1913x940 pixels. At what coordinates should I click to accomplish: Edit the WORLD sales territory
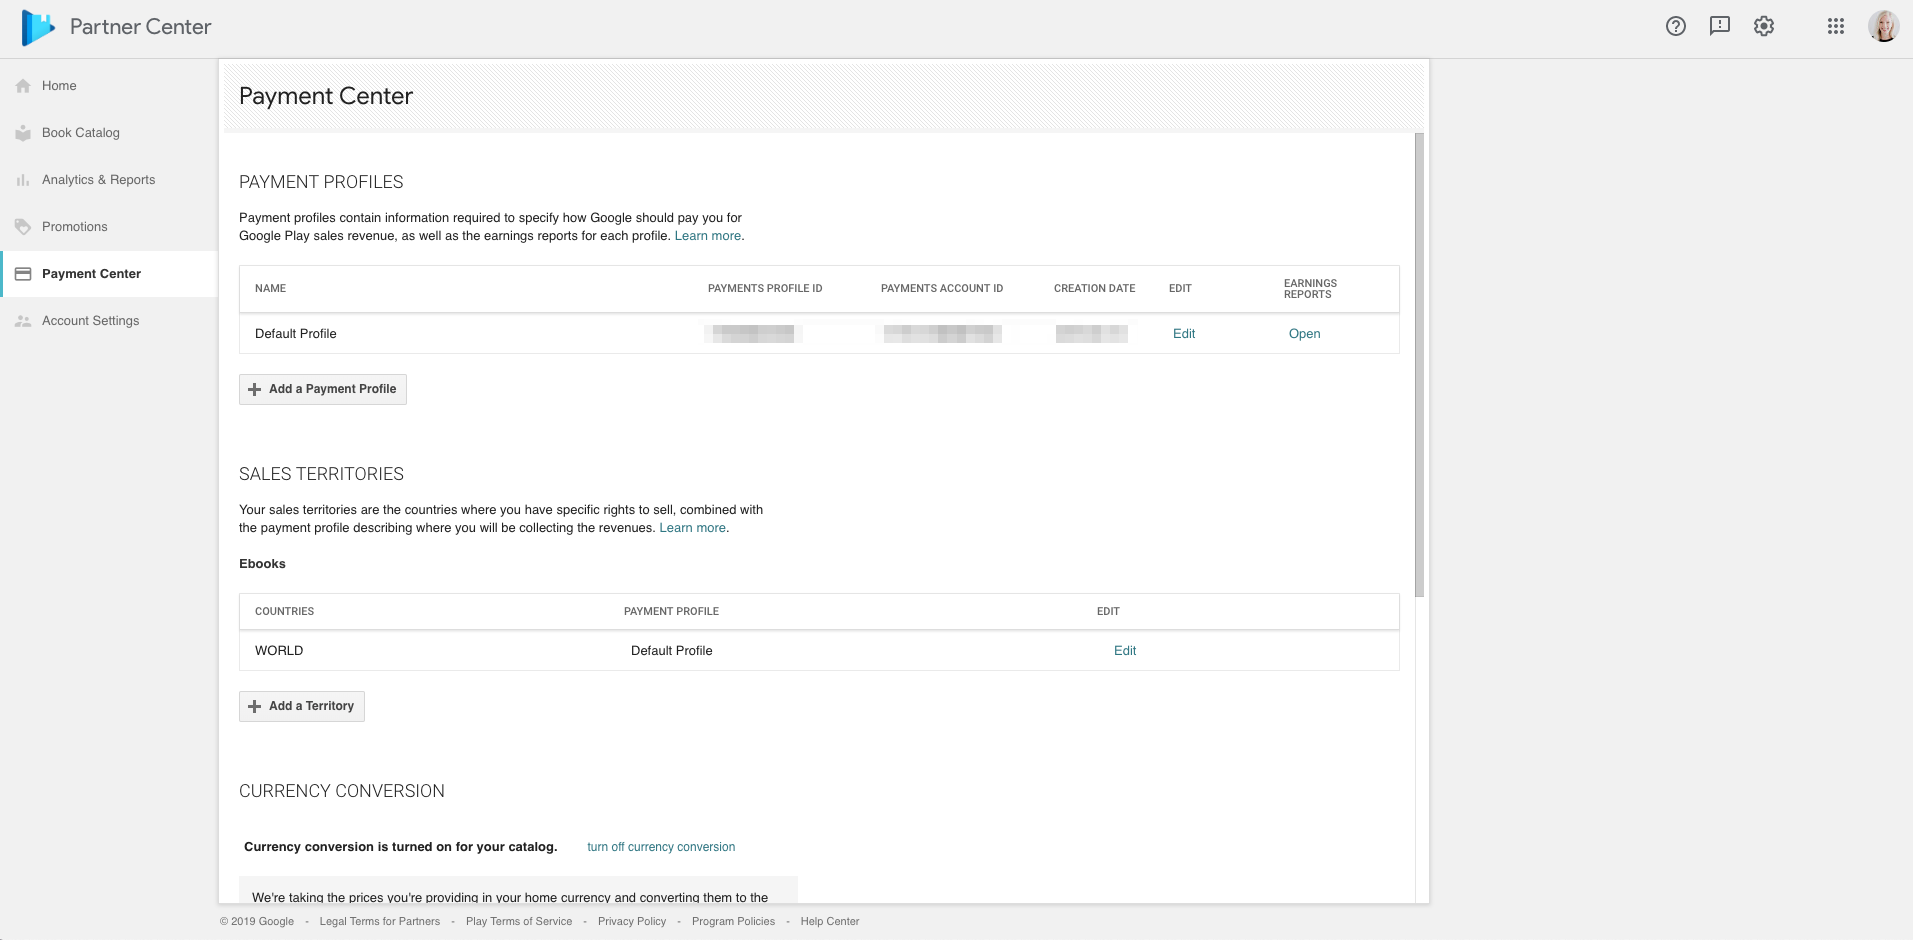pos(1125,651)
